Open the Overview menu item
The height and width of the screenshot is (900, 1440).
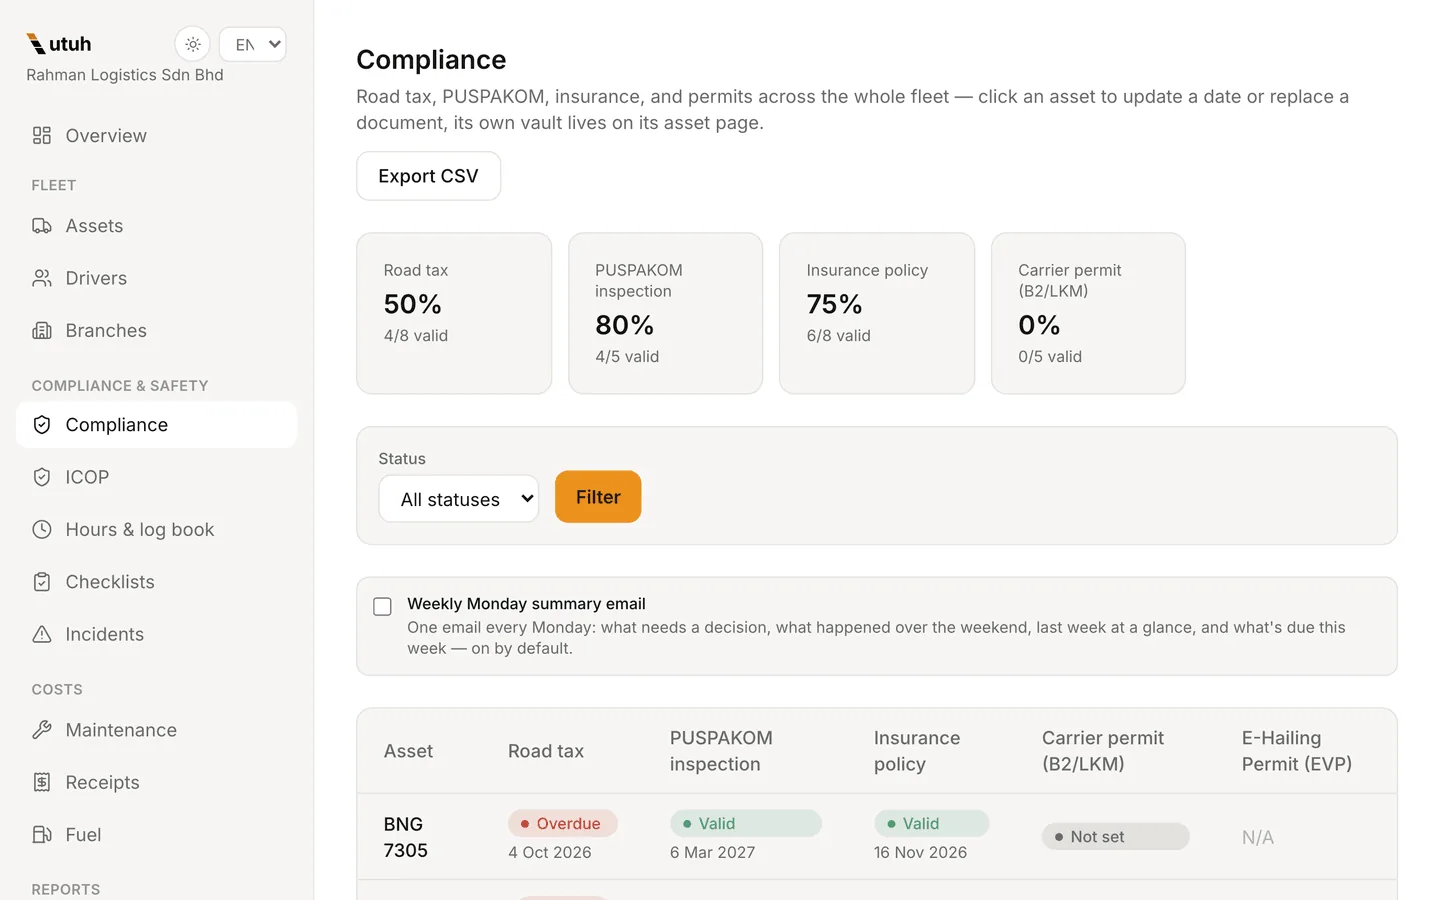point(157,135)
